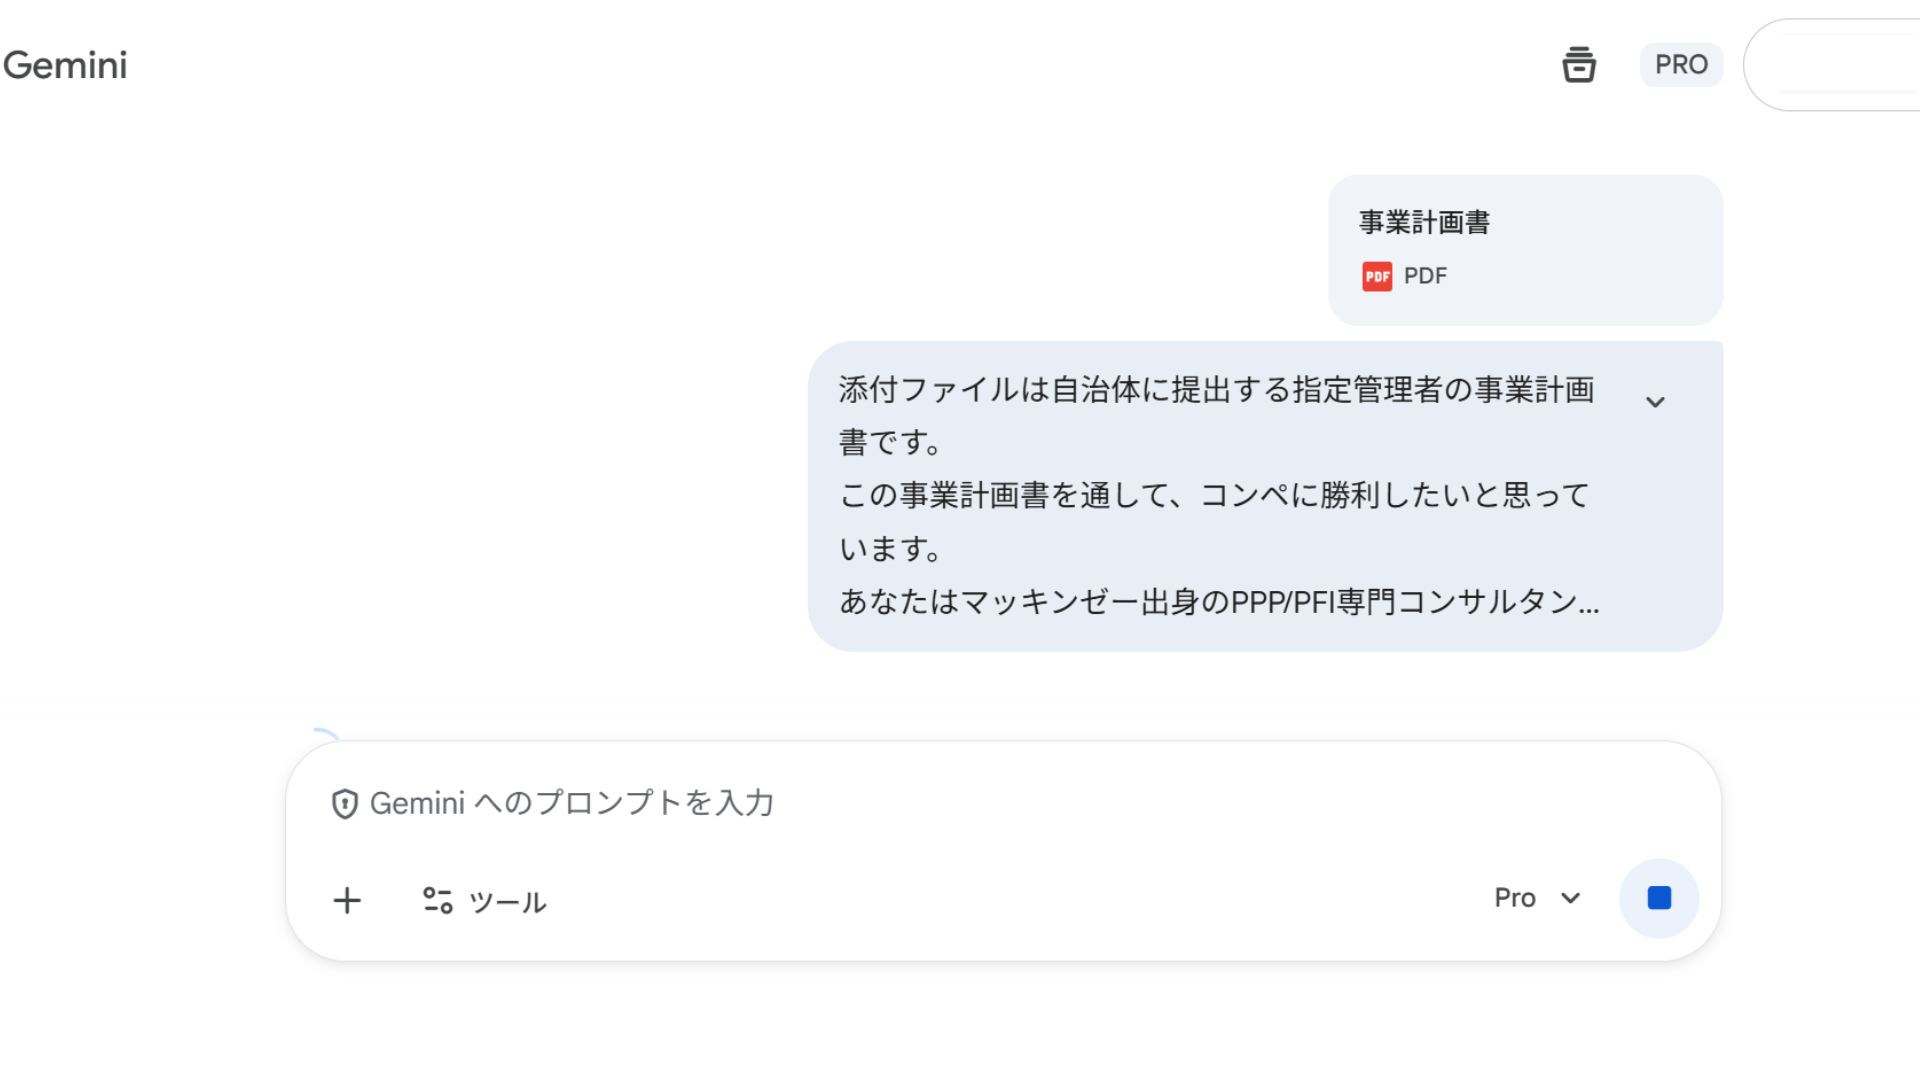Screen dimensions: 1920x1080
Task: Click the red PDF file icon
Action: [1377, 276]
